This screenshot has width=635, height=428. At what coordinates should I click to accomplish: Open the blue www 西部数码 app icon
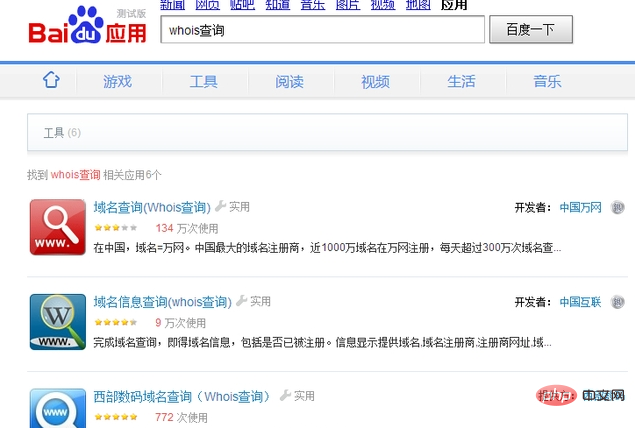tap(58, 408)
